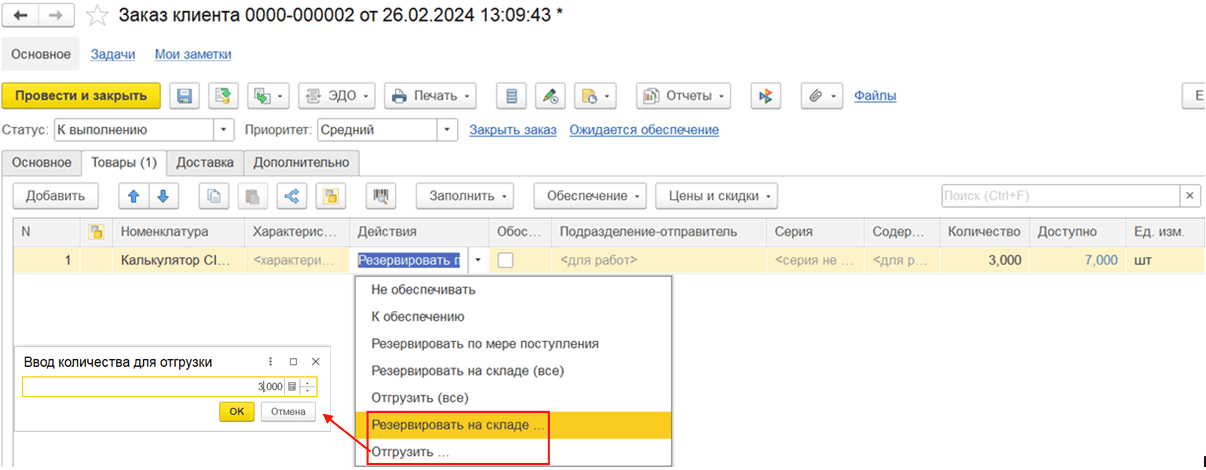Click the Провести и закрыть button
Image resolution: width=1206 pixels, height=470 pixels.
click(x=81, y=96)
